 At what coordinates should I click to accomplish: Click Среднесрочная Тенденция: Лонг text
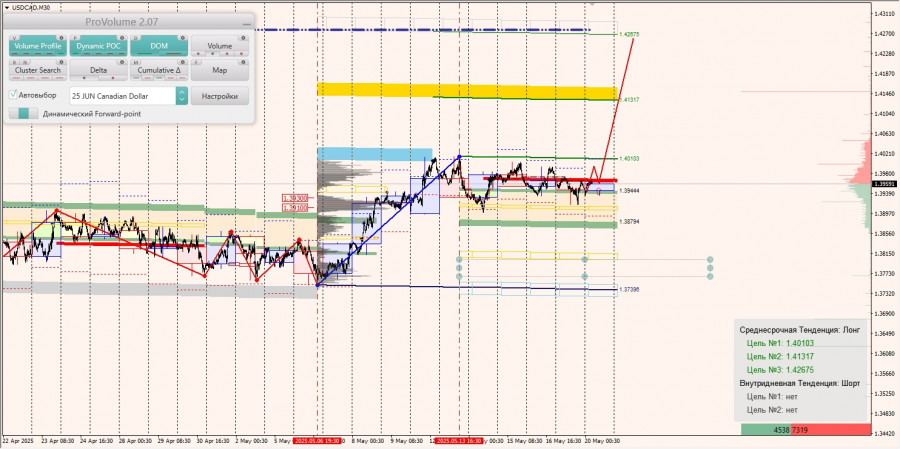[800, 330]
